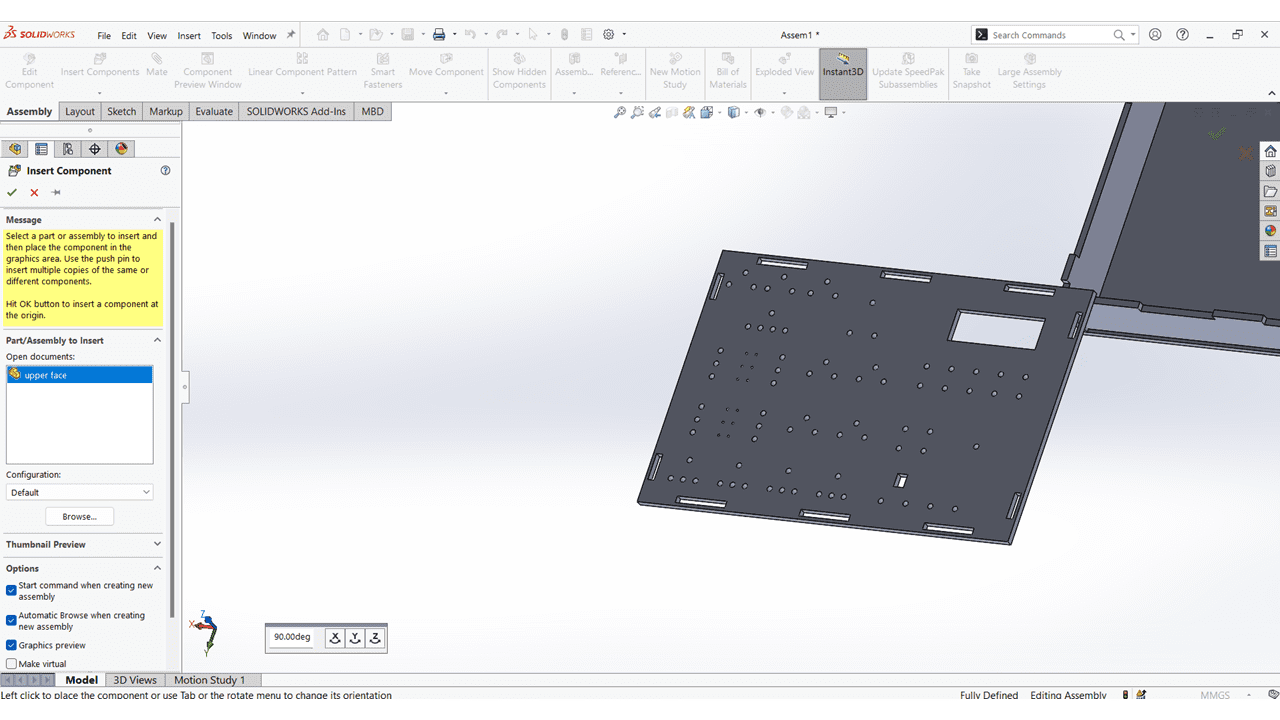1280x720 pixels.
Task: Switch to the Sketch tab
Action: [122, 111]
